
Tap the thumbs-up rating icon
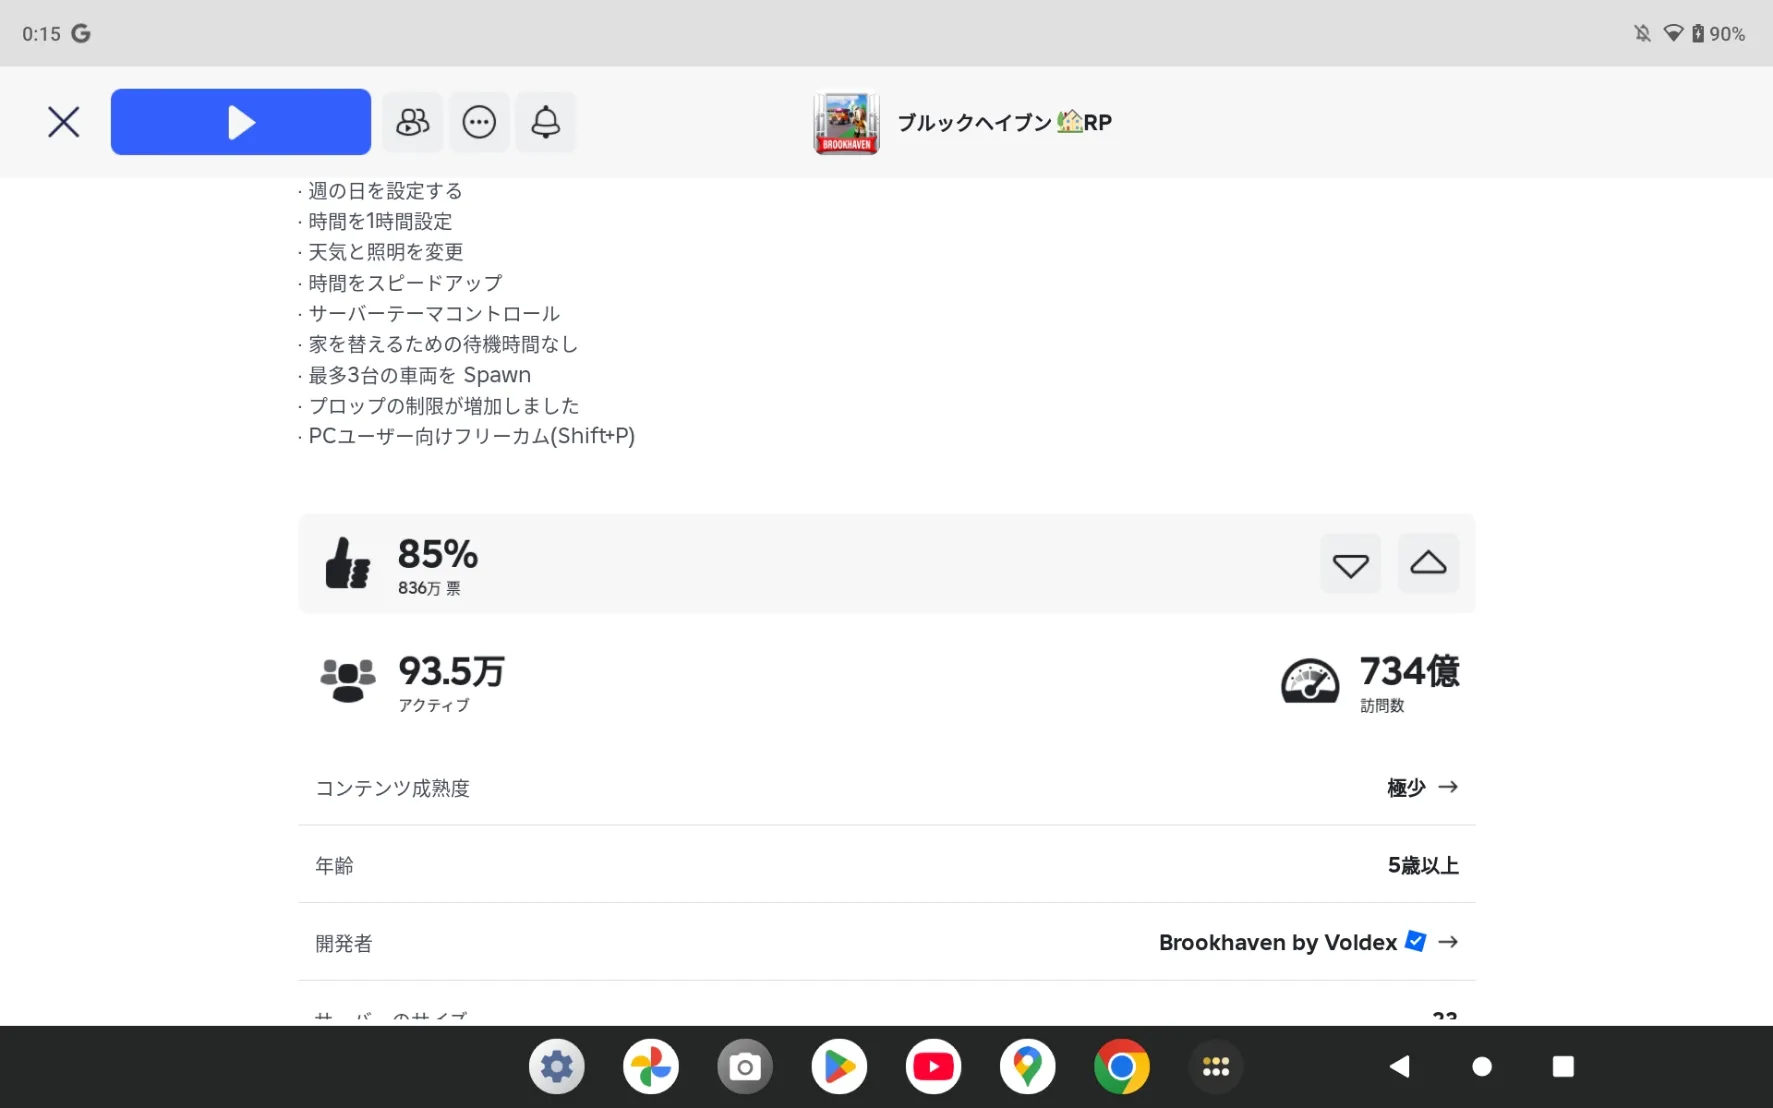pos(347,563)
